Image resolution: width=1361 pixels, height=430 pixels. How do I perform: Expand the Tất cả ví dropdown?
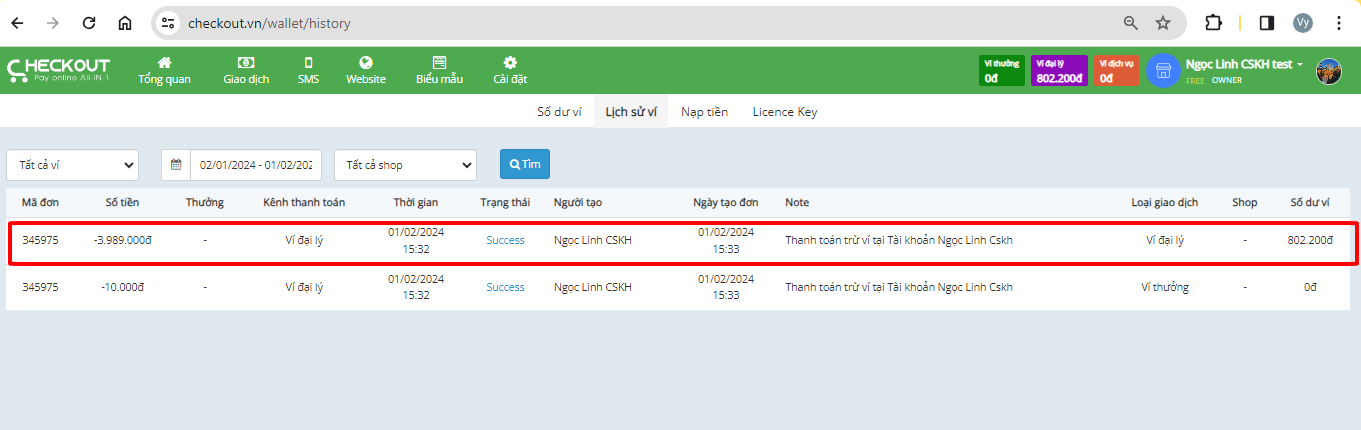tap(73, 164)
